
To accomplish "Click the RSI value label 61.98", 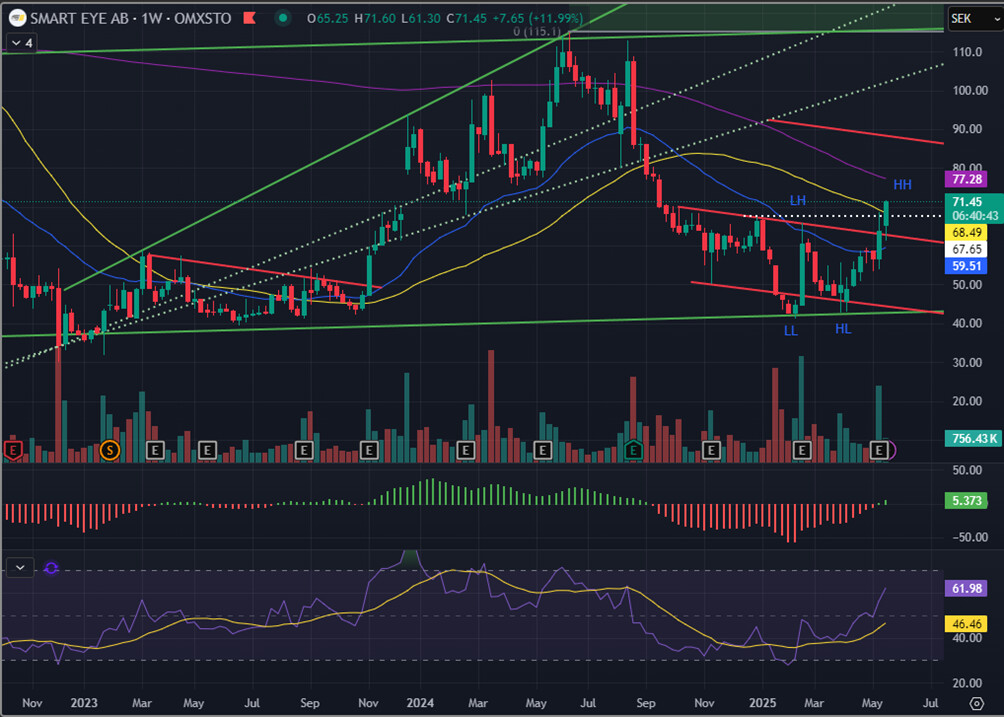I will [x=969, y=590].
